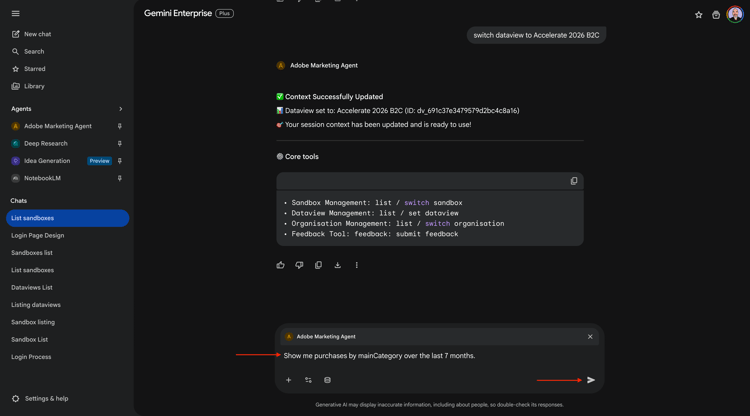This screenshot has width=750, height=416.
Task: Open the hamburger main menu
Action: pyautogui.click(x=15, y=14)
